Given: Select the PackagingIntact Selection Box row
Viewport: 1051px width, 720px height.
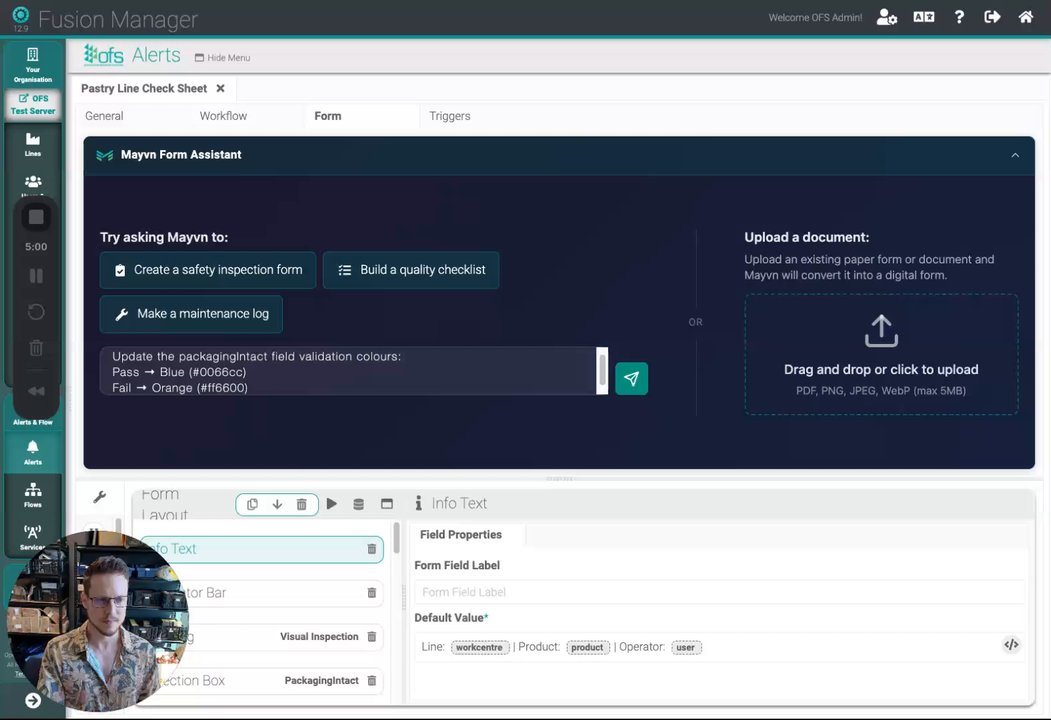Looking at the screenshot, I should coord(261,680).
